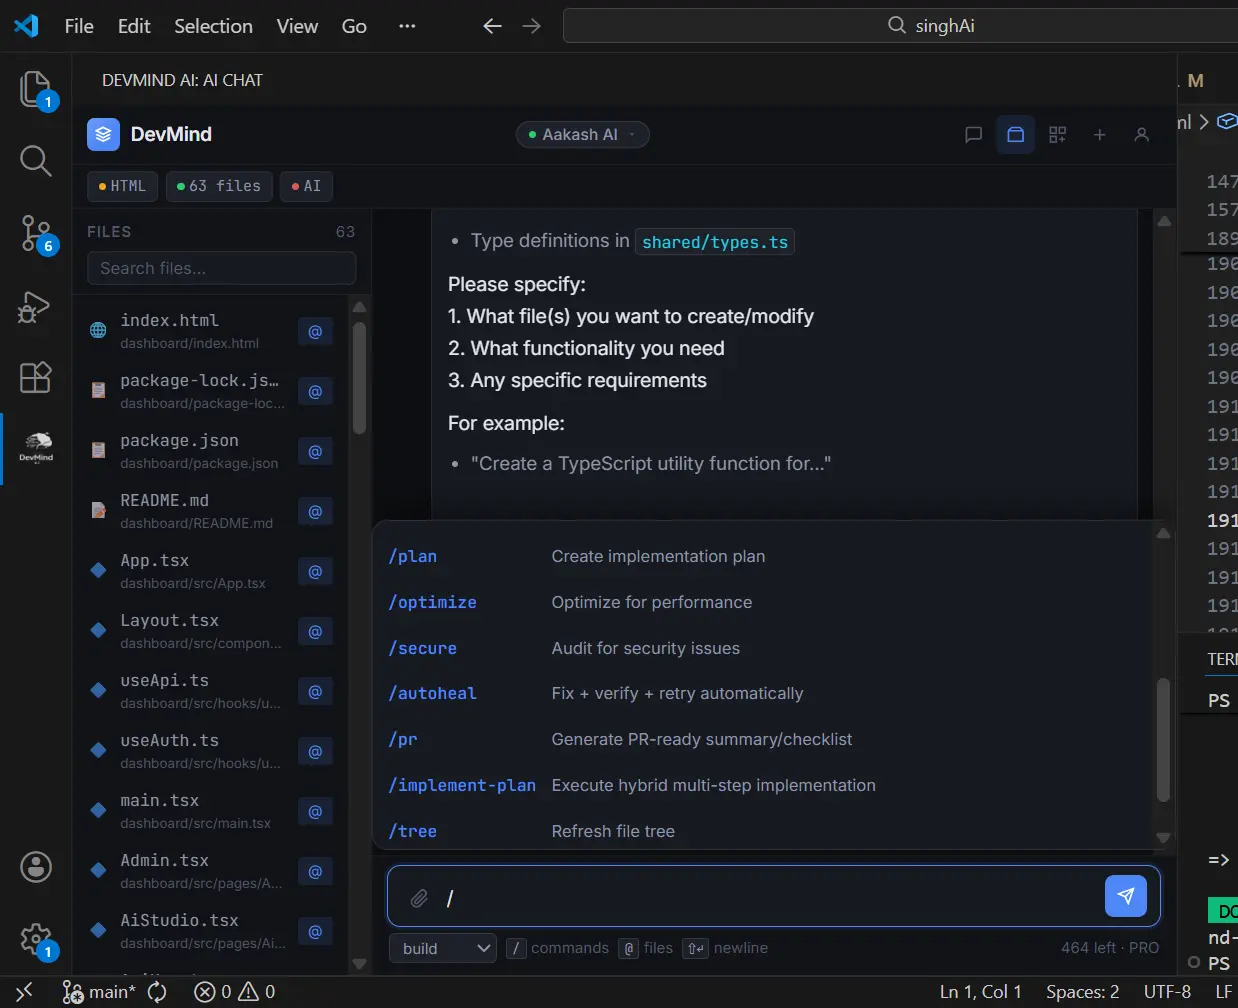Send the message with the paper plane button
Image resolution: width=1238 pixels, height=1008 pixels.
[1125, 896]
